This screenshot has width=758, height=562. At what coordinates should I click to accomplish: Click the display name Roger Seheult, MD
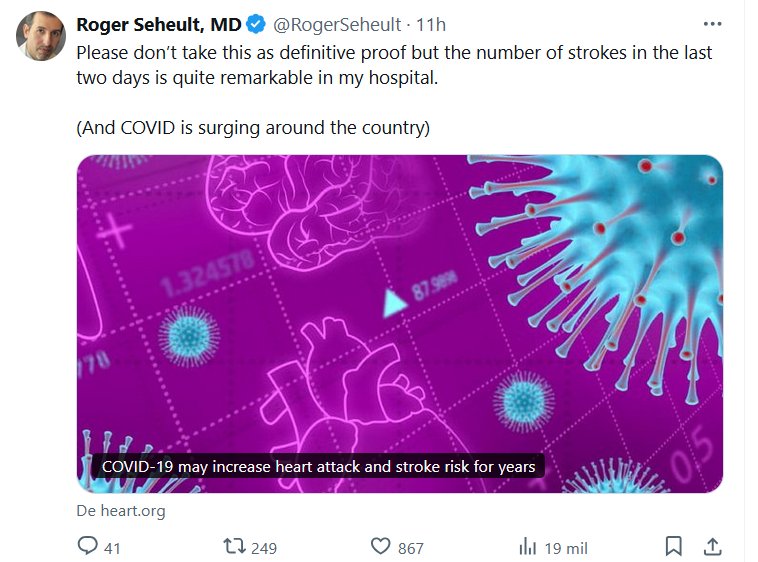(x=159, y=23)
